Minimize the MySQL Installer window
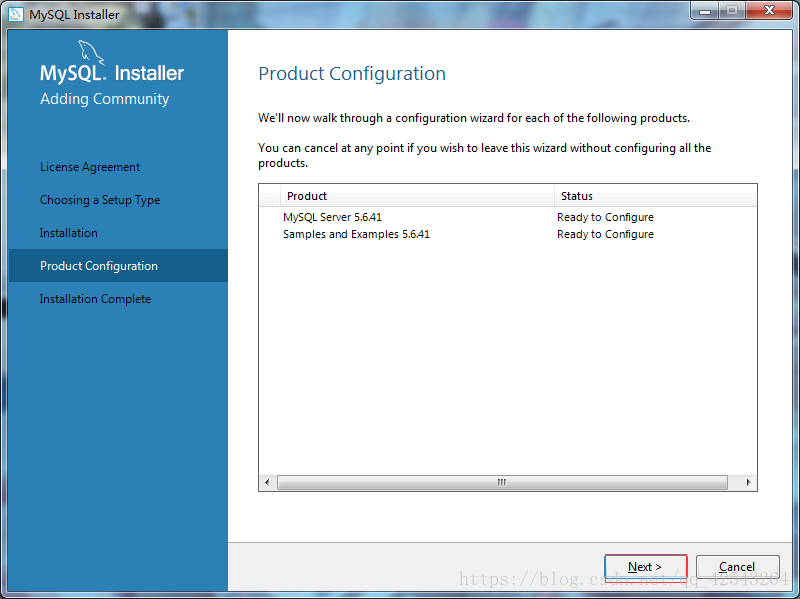 tap(705, 10)
